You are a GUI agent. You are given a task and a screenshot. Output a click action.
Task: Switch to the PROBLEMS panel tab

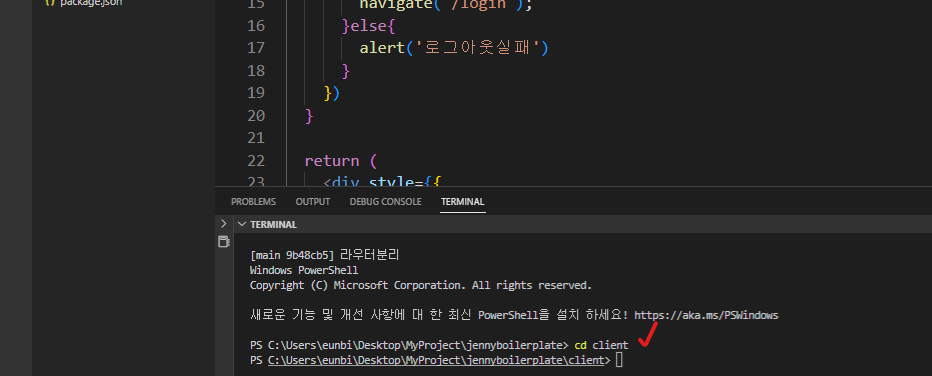253,202
